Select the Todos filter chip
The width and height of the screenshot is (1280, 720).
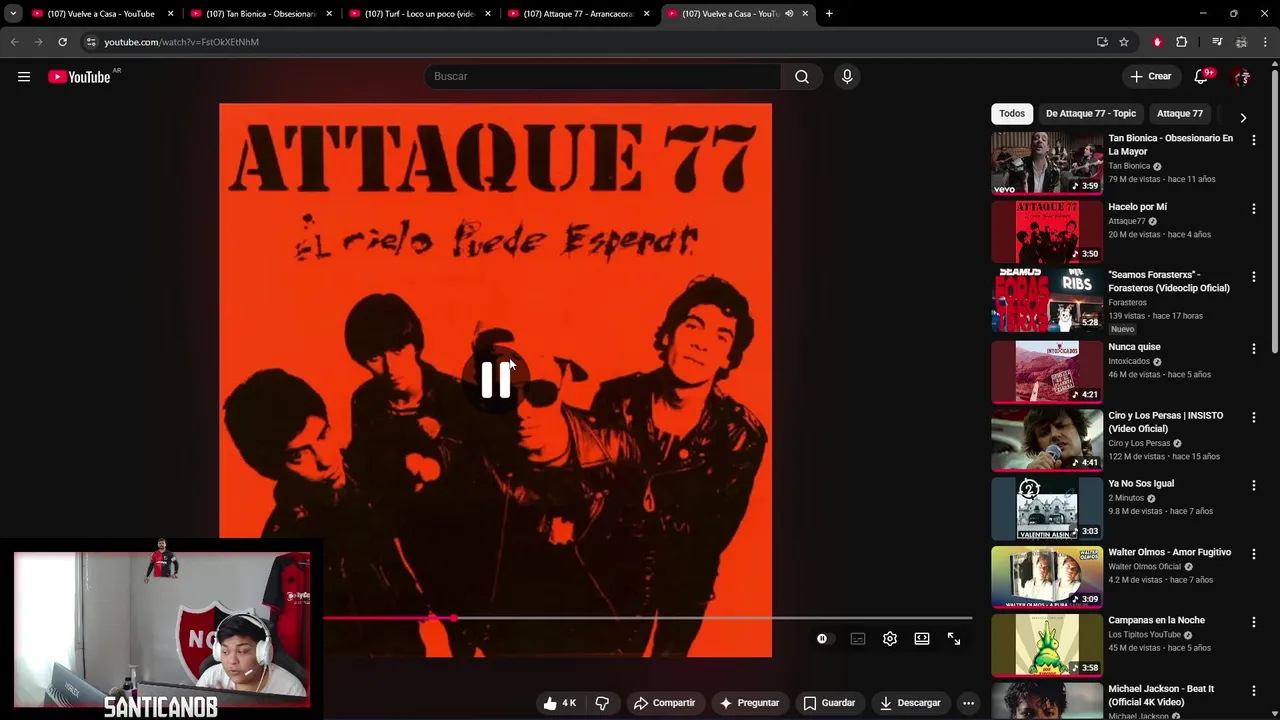[x=1012, y=114]
